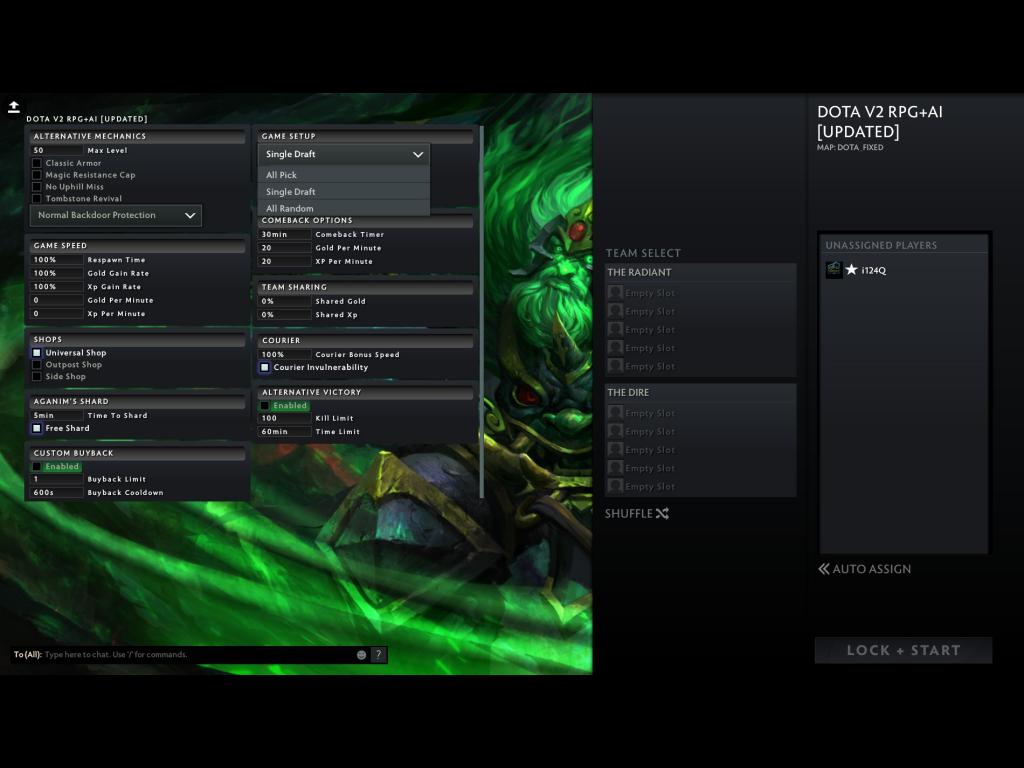Join the last Dire empty slot
Viewport: 1024px width, 768px height.
coord(700,486)
